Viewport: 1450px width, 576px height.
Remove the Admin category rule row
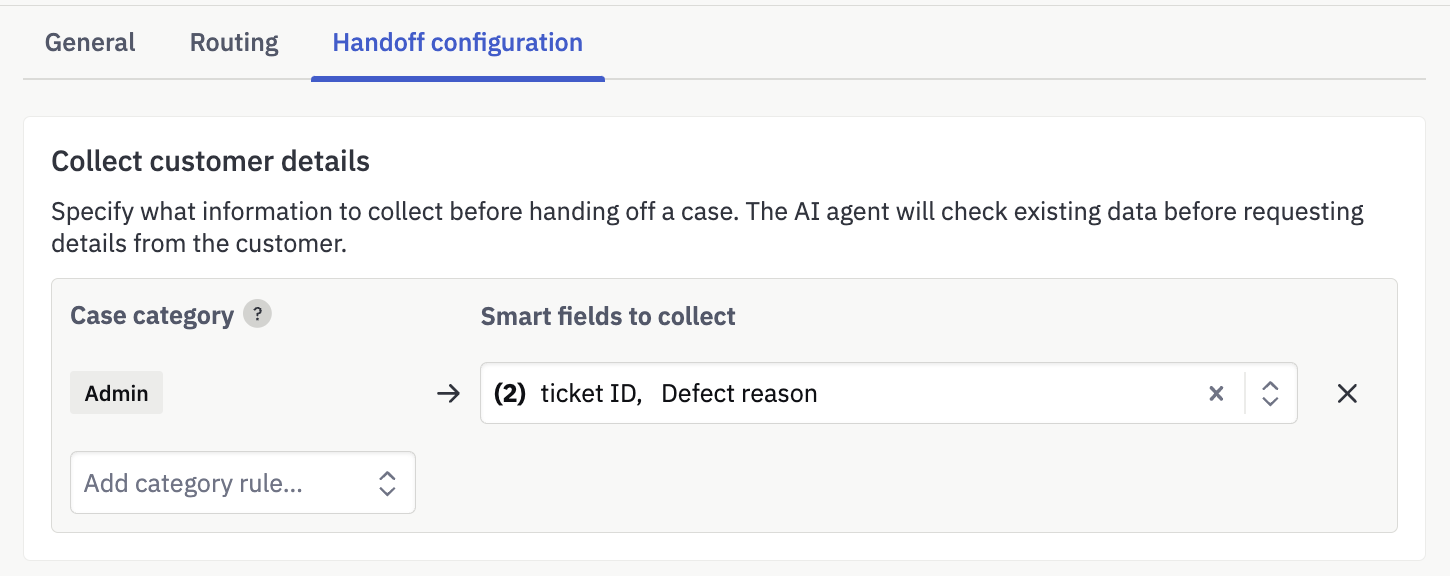(1347, 394)
